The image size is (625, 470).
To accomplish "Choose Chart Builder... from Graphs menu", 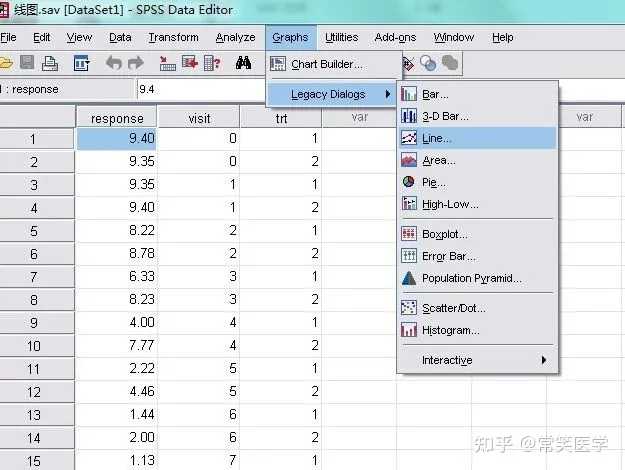I will coord(332,64).
